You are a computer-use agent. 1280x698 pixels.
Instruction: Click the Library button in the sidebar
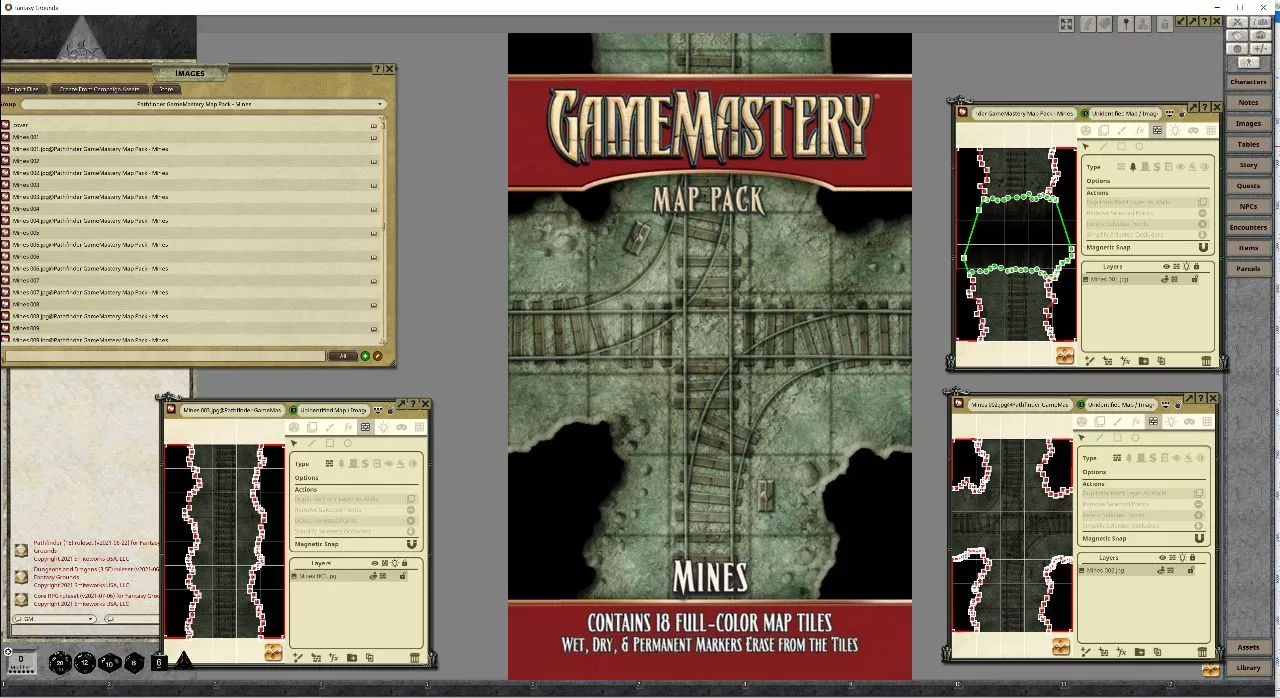(x=1248, y=668)
